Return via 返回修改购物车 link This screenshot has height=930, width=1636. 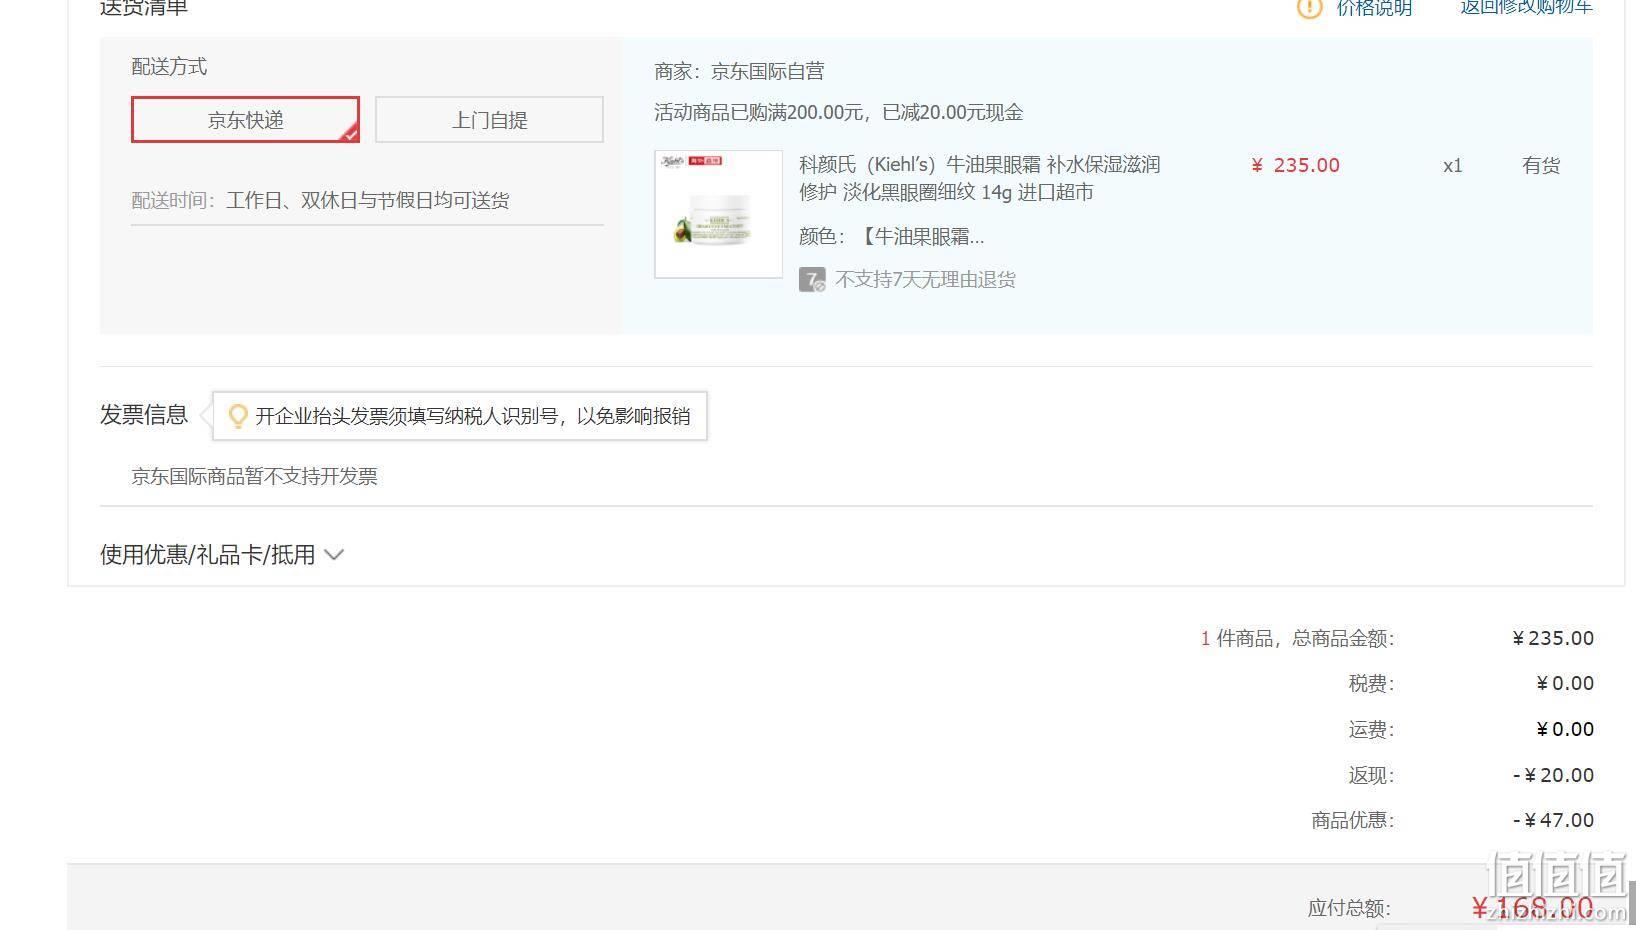(1526, 7)
